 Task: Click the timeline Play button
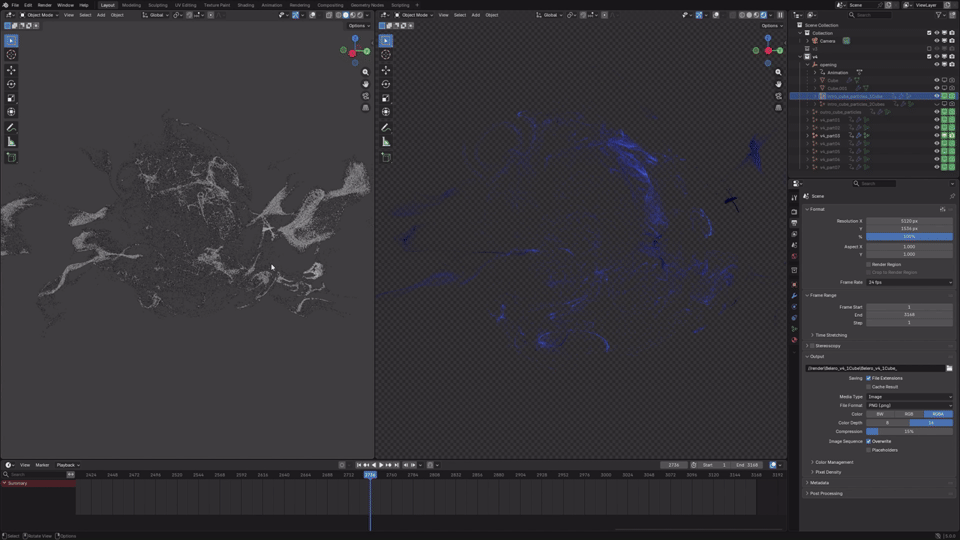click(381, 465)
